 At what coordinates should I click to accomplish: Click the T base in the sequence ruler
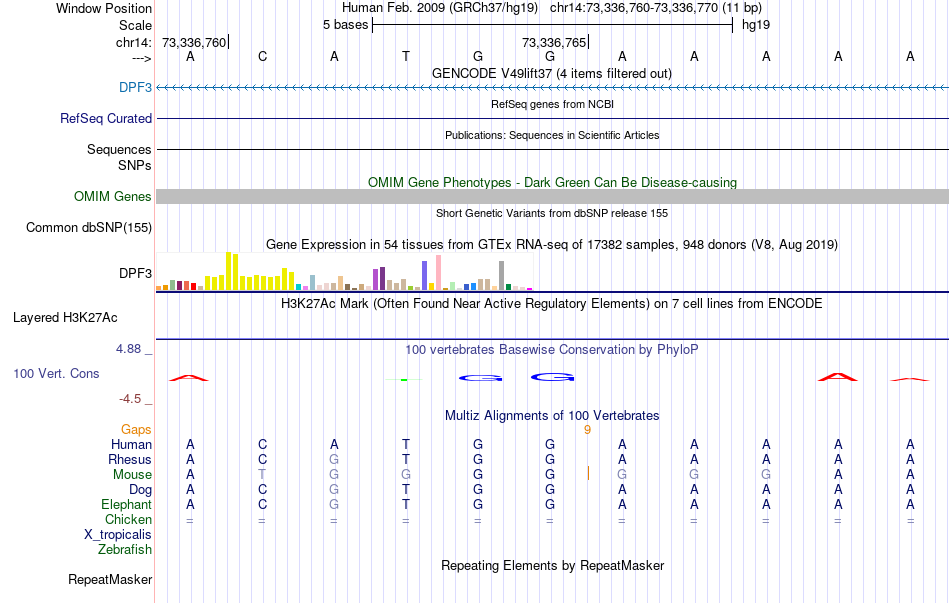[406, 56]
